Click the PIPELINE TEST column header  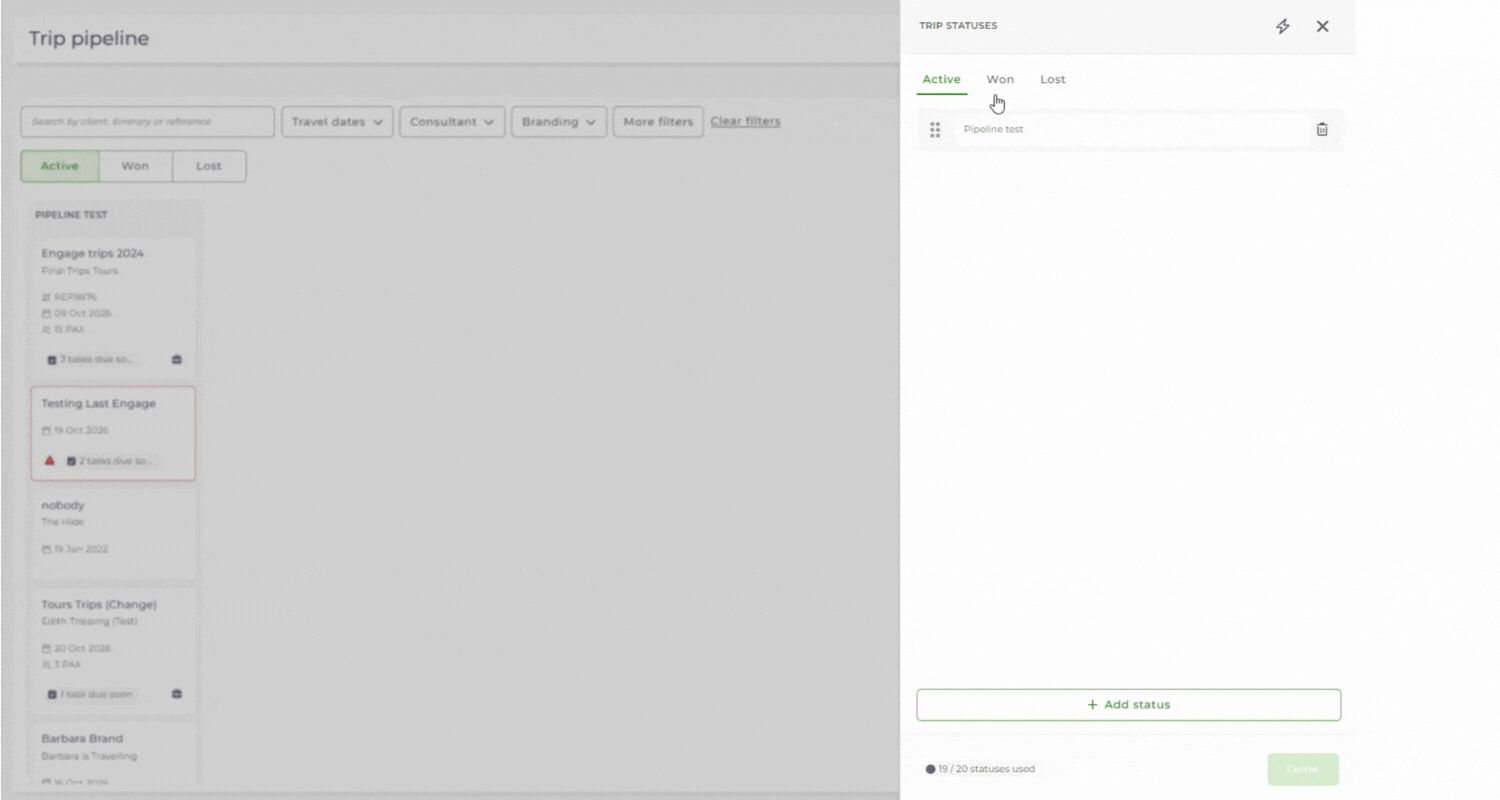coord(71,215)
